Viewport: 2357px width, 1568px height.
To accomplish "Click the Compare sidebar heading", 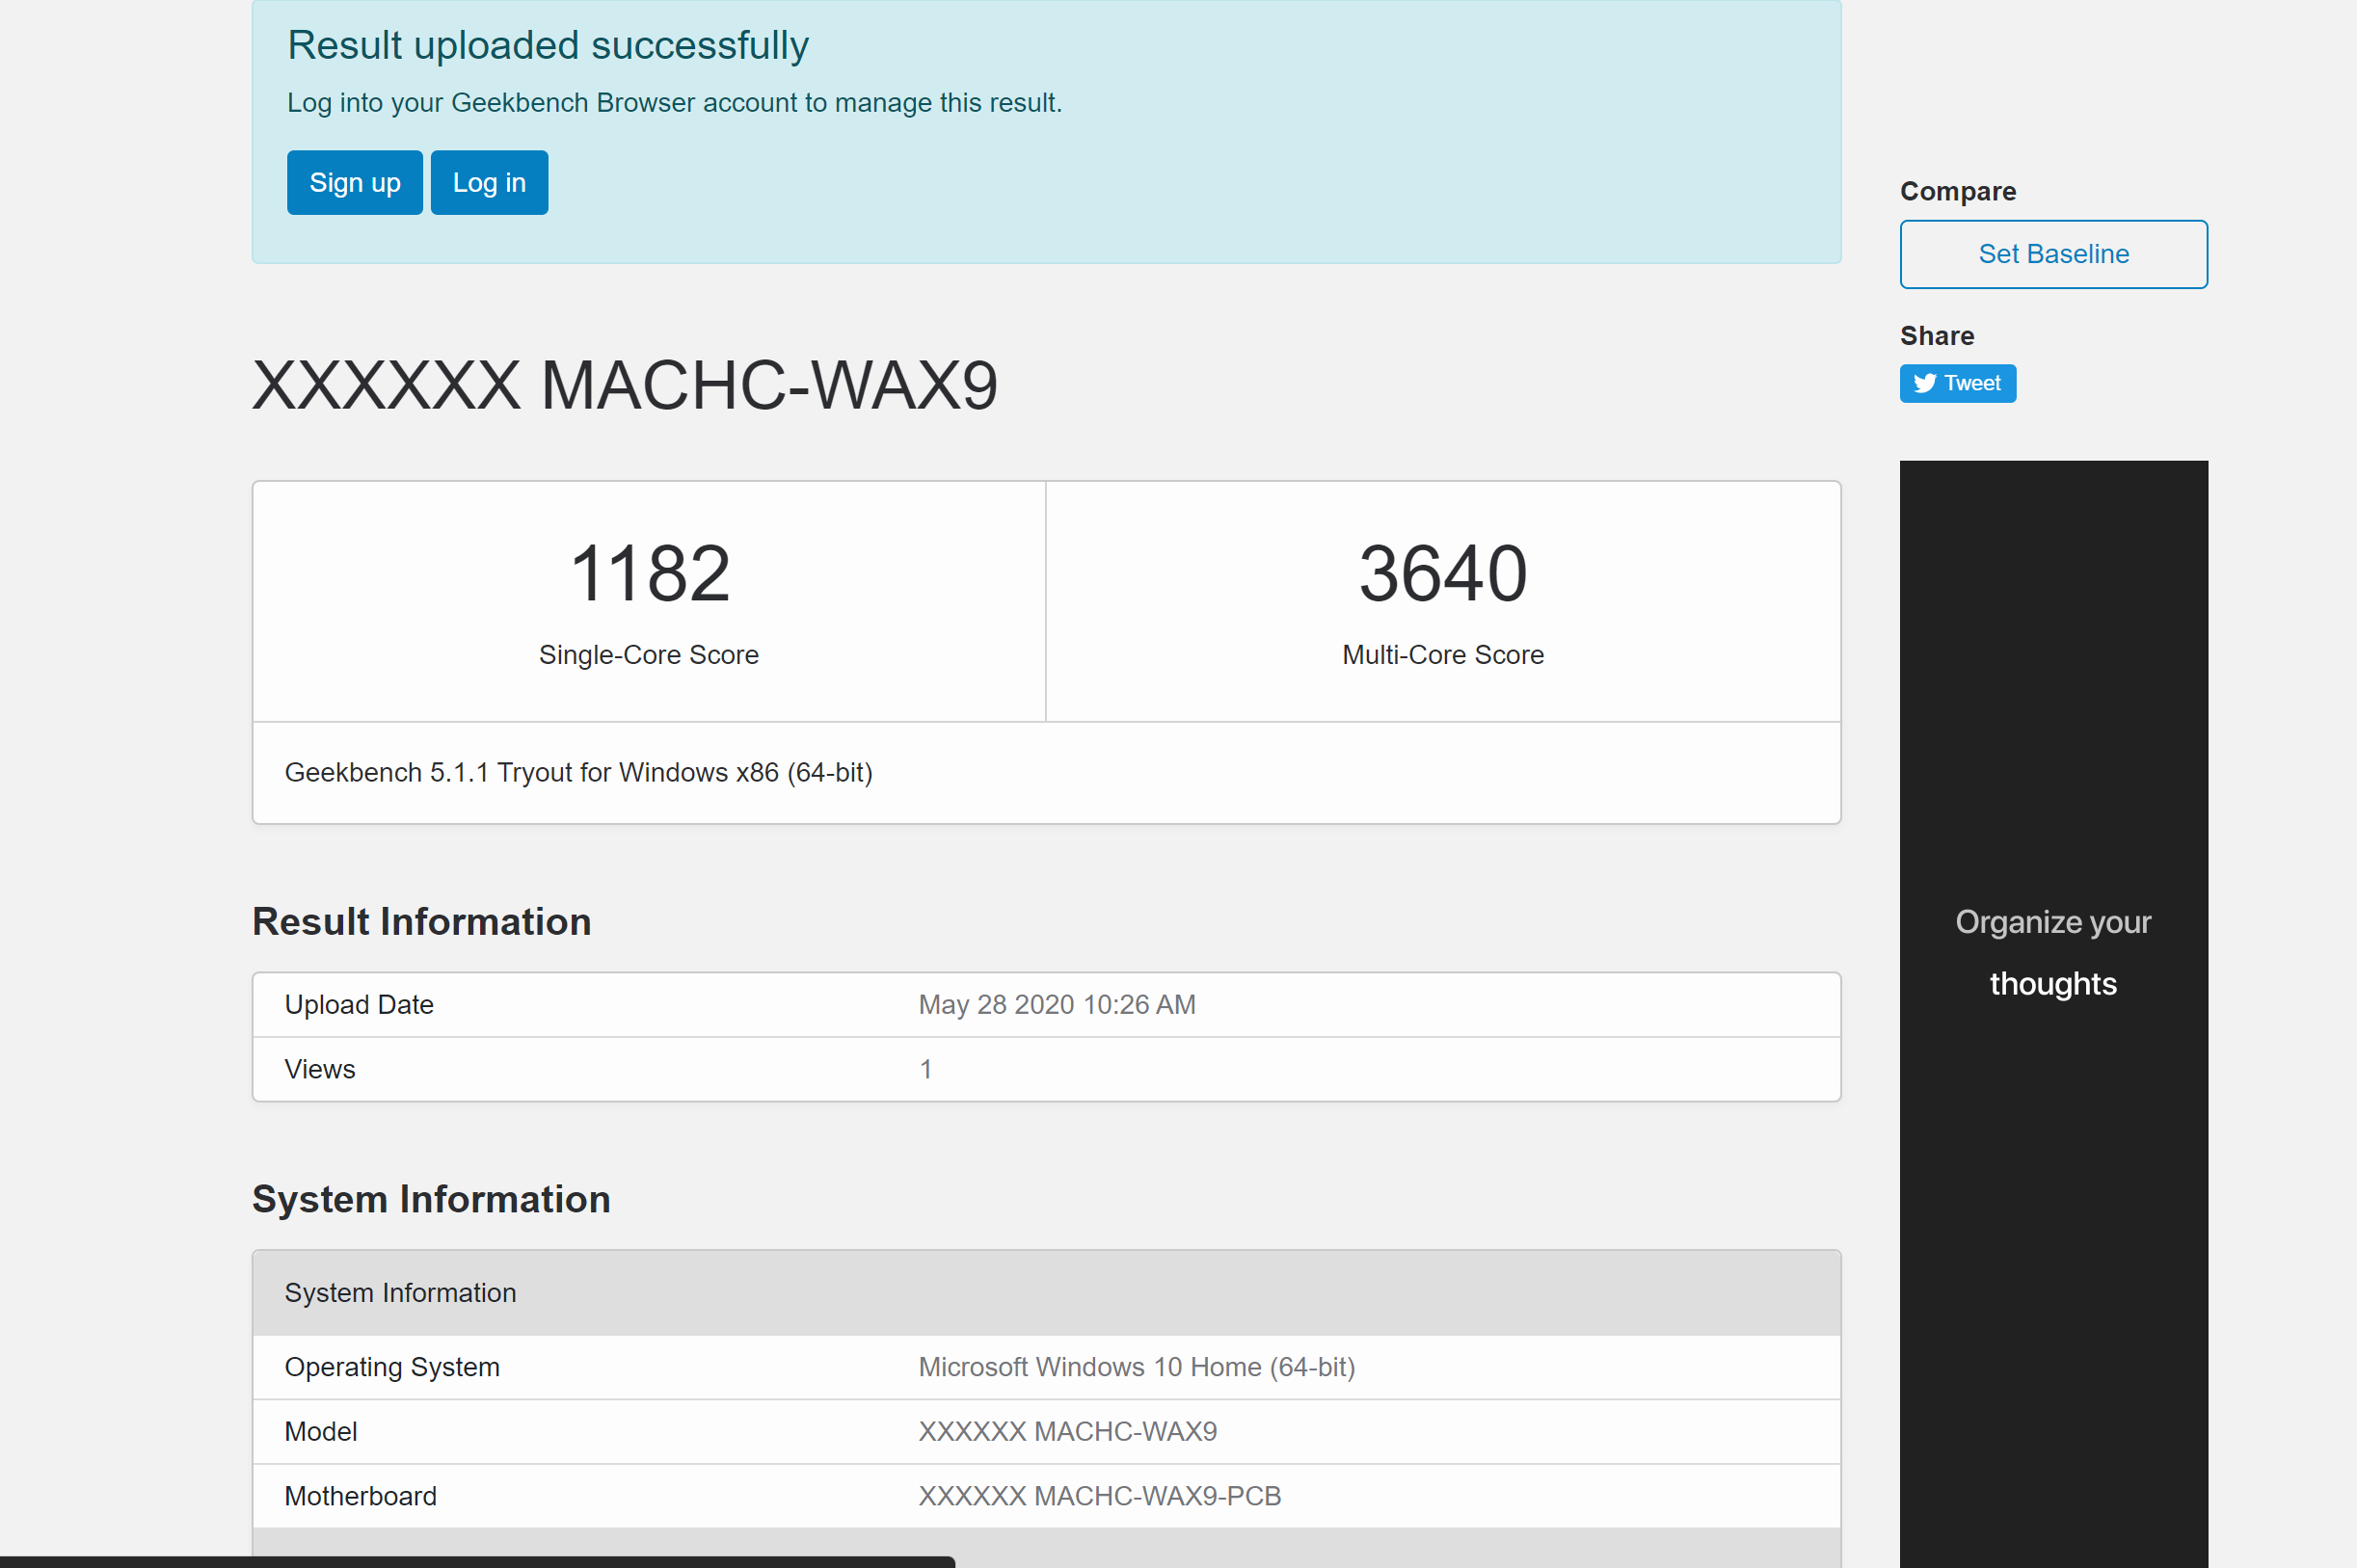I will pyautogui.click(x=1957, y=191).
